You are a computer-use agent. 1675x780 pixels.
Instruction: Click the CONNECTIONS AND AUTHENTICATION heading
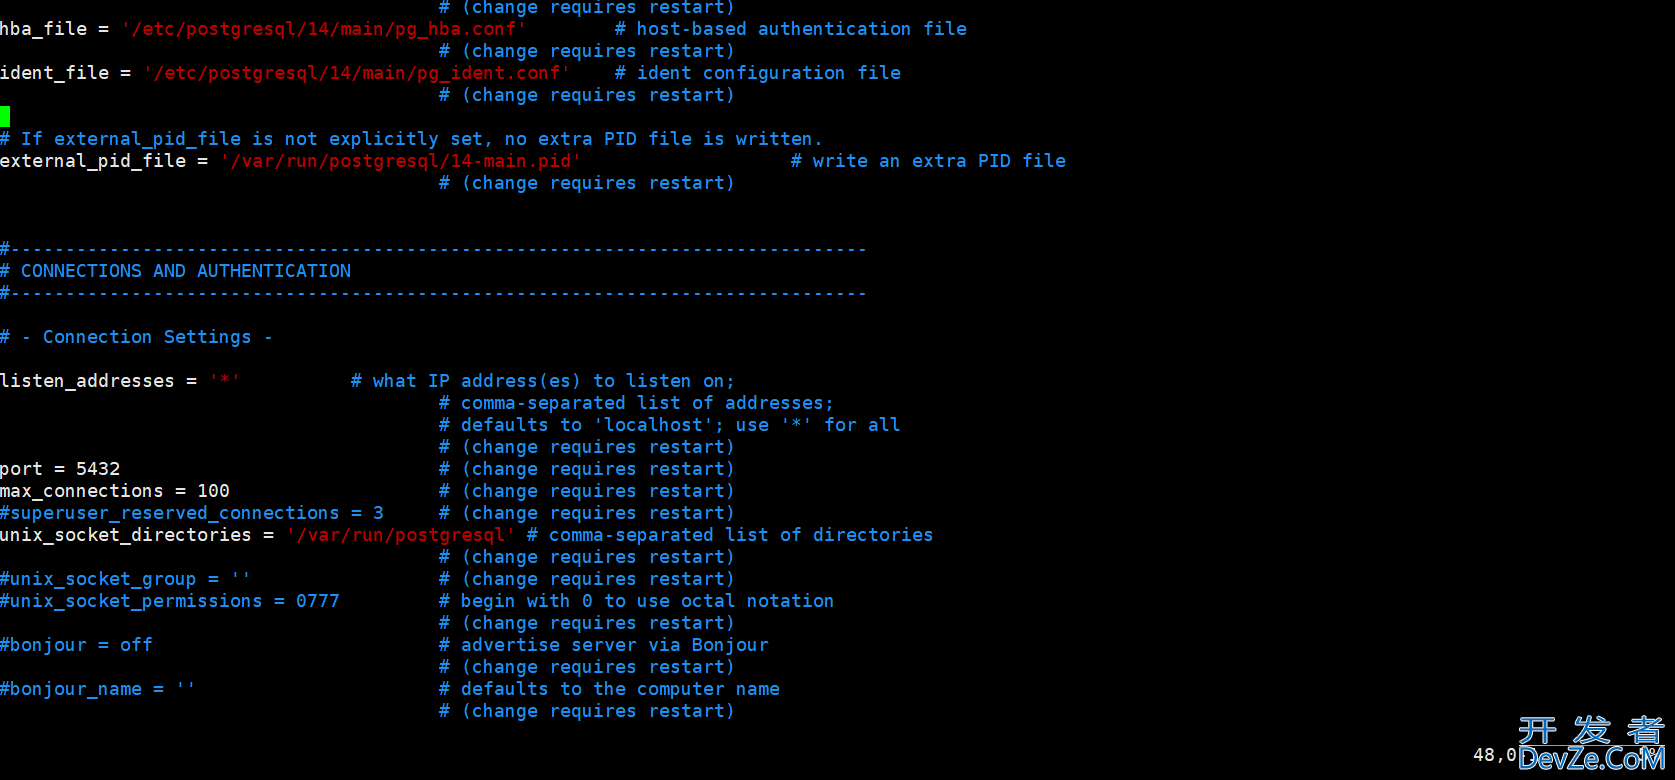click(x=186, y=271)
